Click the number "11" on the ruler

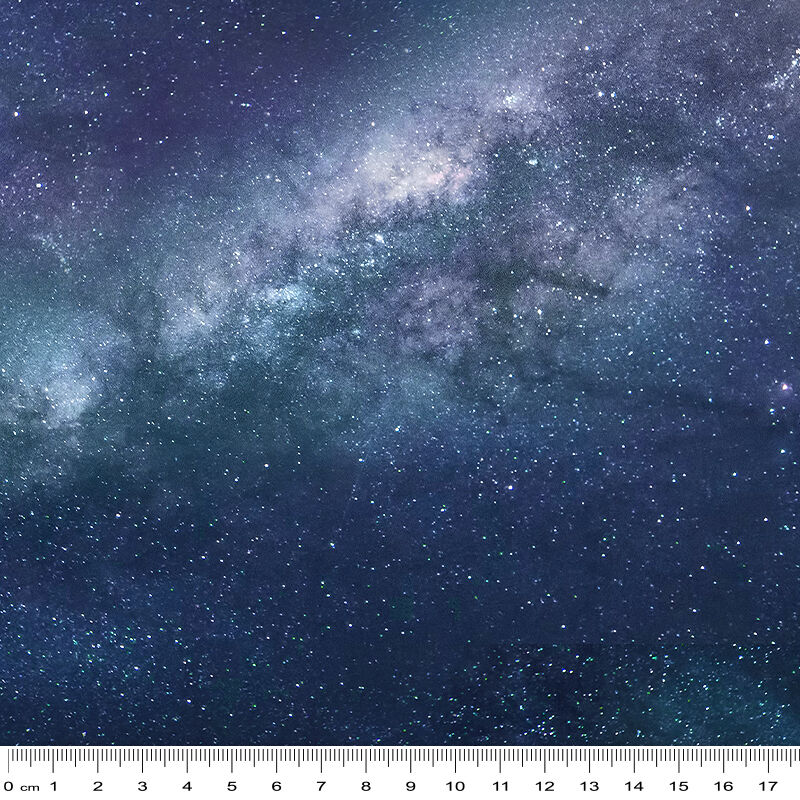click(500, 786)
